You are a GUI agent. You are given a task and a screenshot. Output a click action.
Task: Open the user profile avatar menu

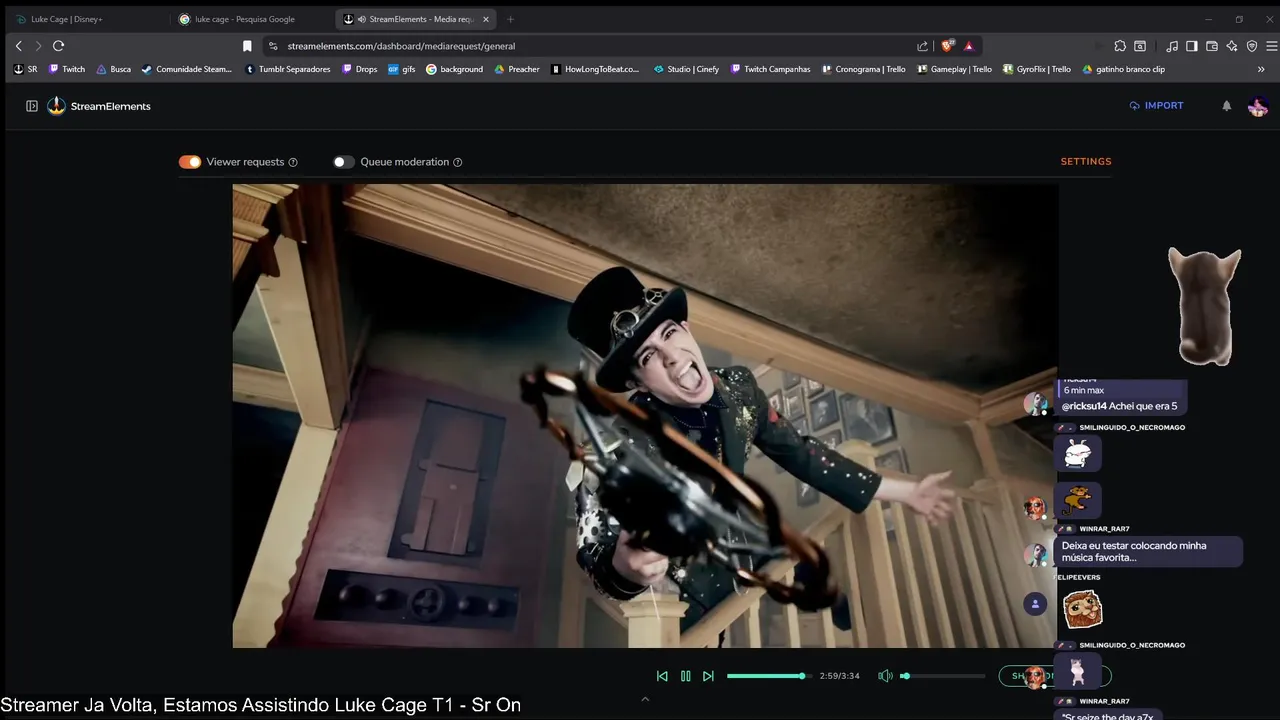click(x=1258, y=106)
